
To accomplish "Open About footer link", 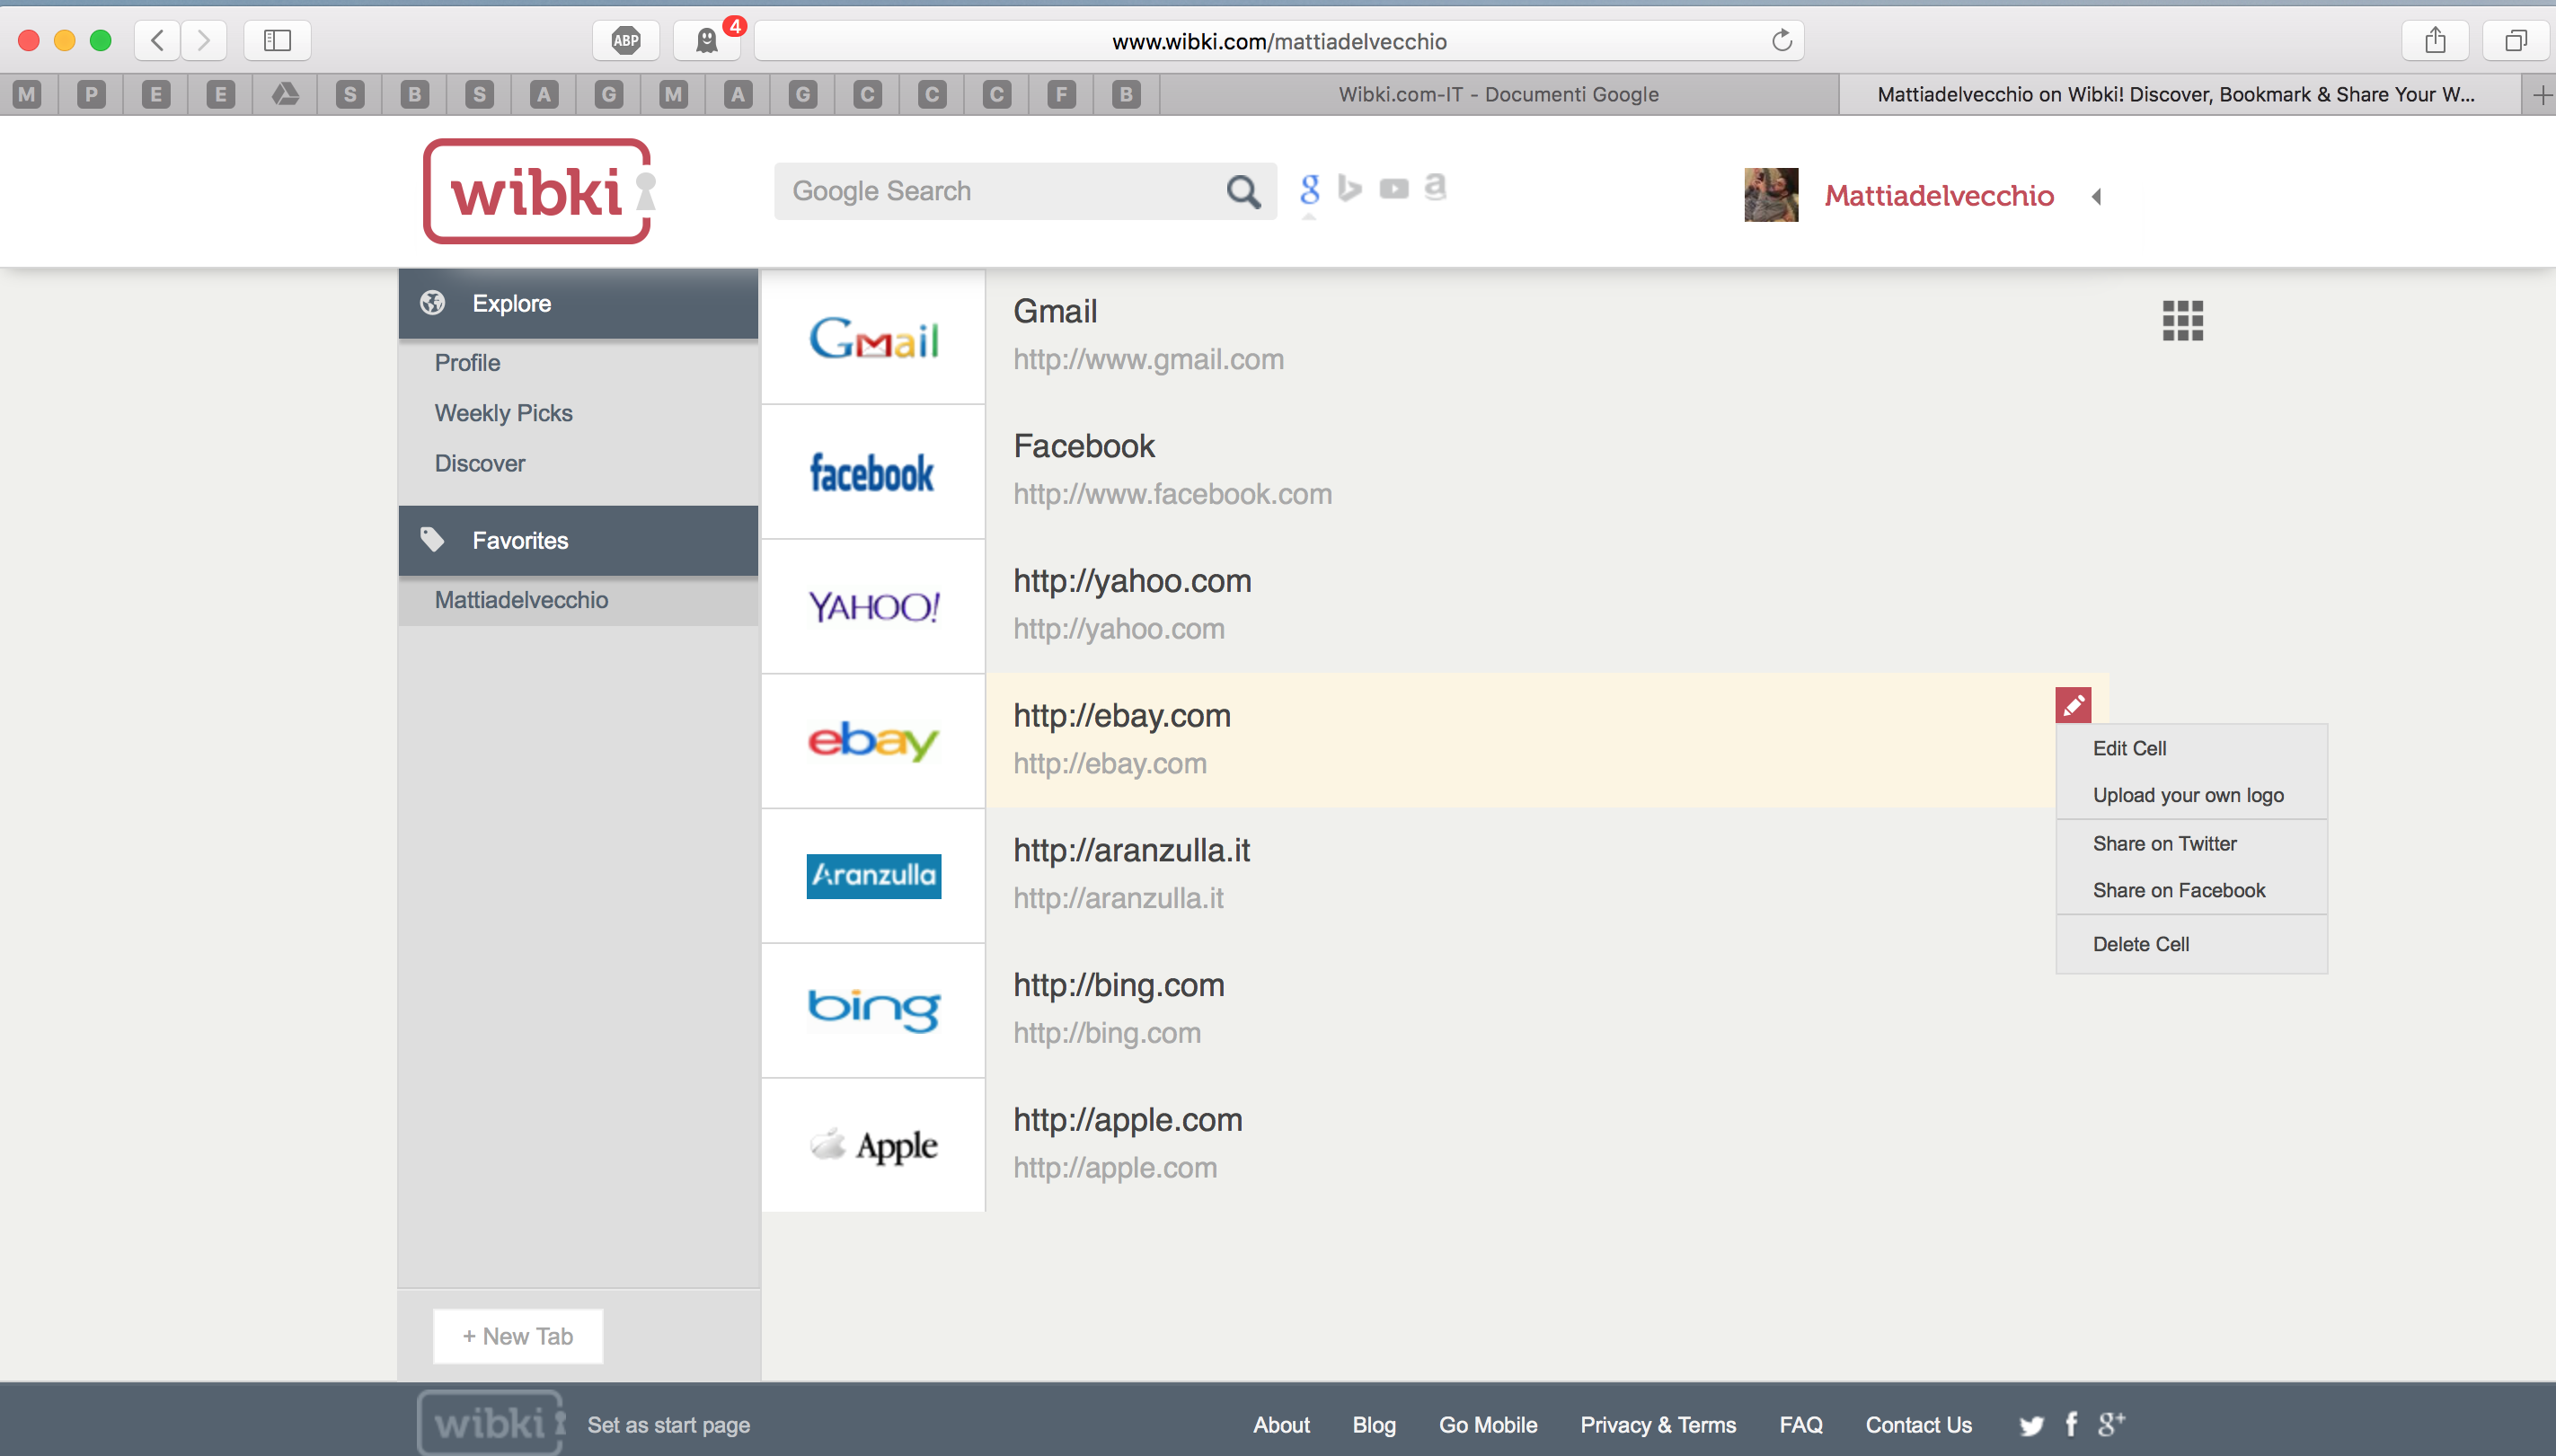I will click(x=1281, y=1425).
